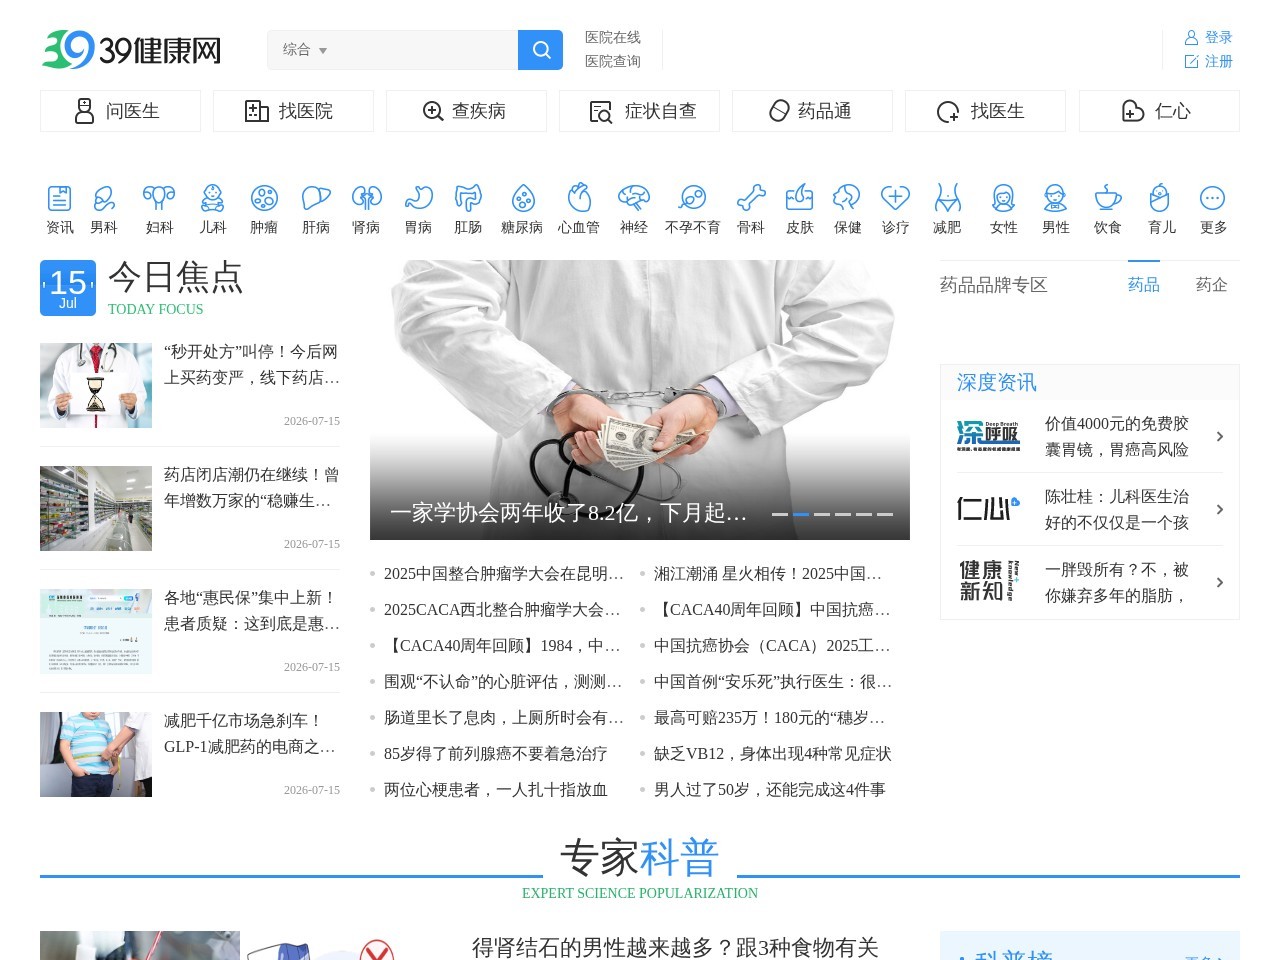The image size is (1280, 960).
Task: Click the 健康新知 logo thumbnail
Action: click(x=988, y=581)
